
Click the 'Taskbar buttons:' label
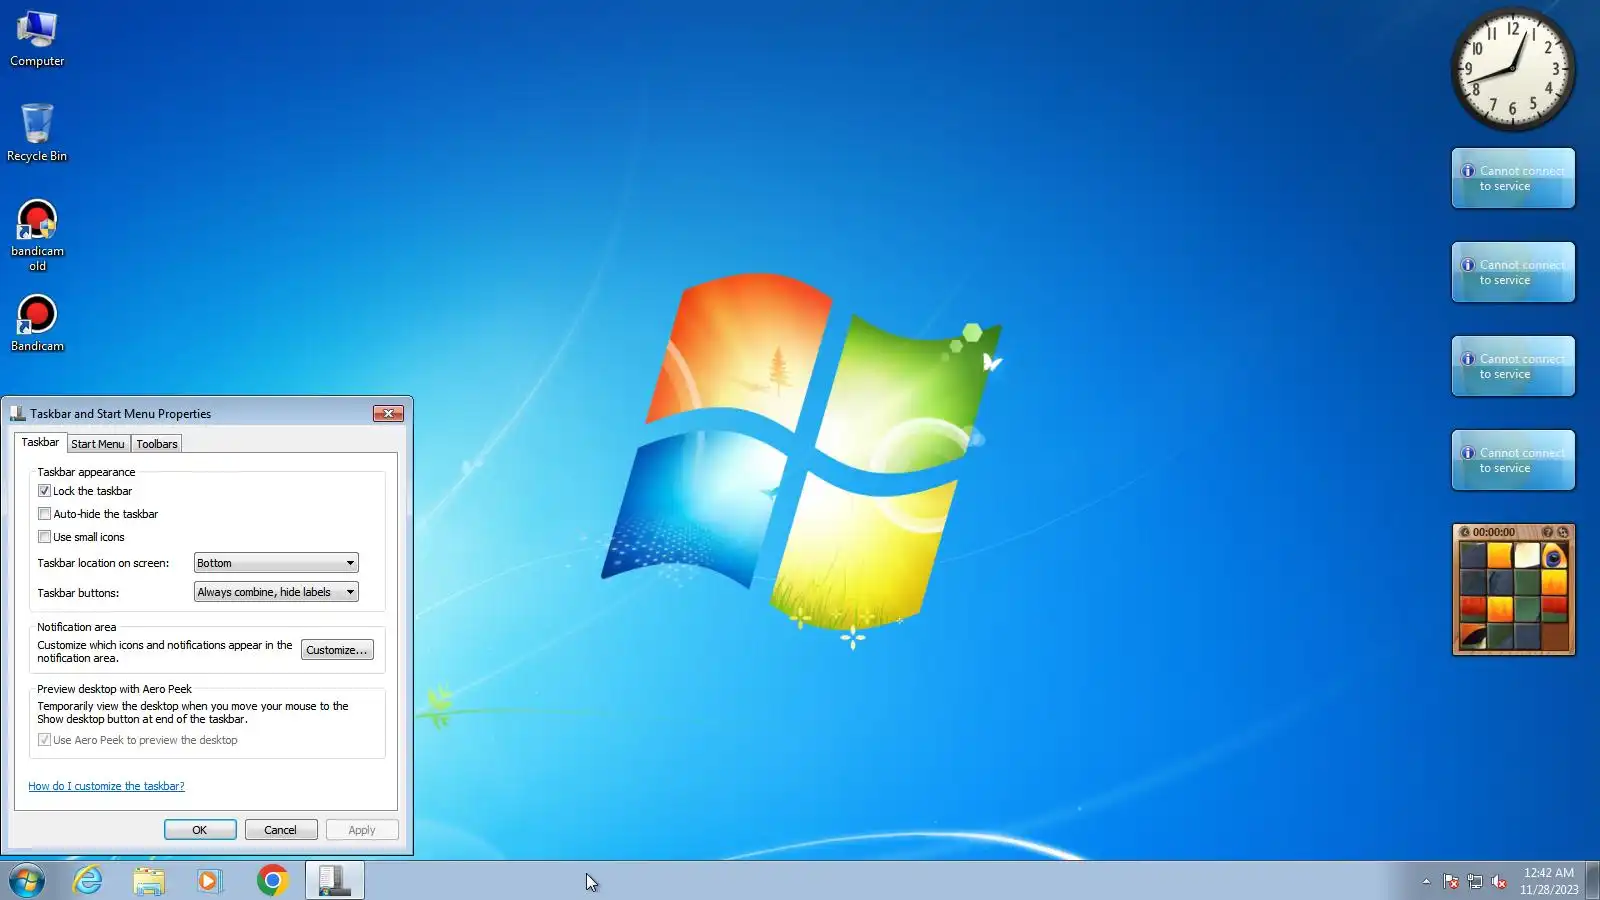point(78,593)
